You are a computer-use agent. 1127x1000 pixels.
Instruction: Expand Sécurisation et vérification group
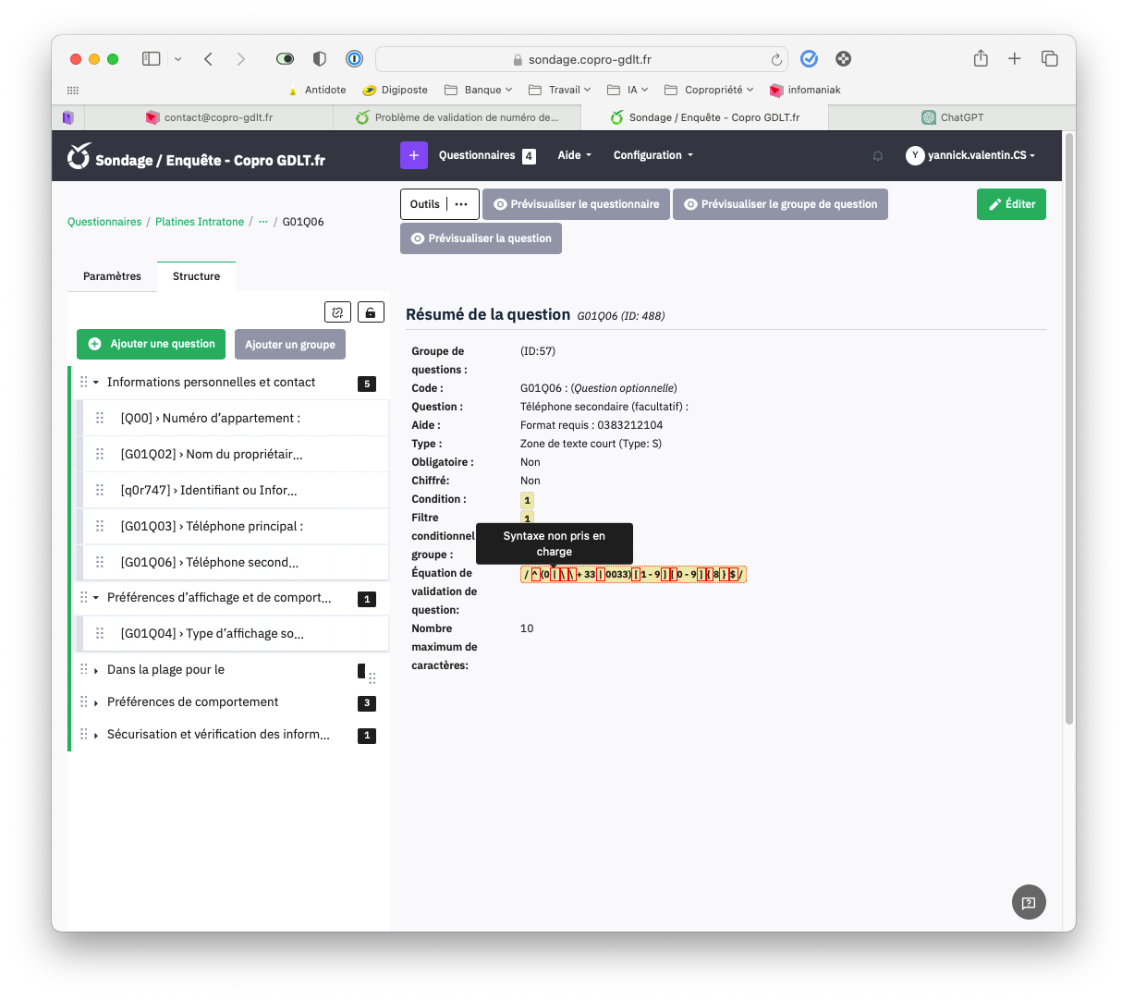97,735
